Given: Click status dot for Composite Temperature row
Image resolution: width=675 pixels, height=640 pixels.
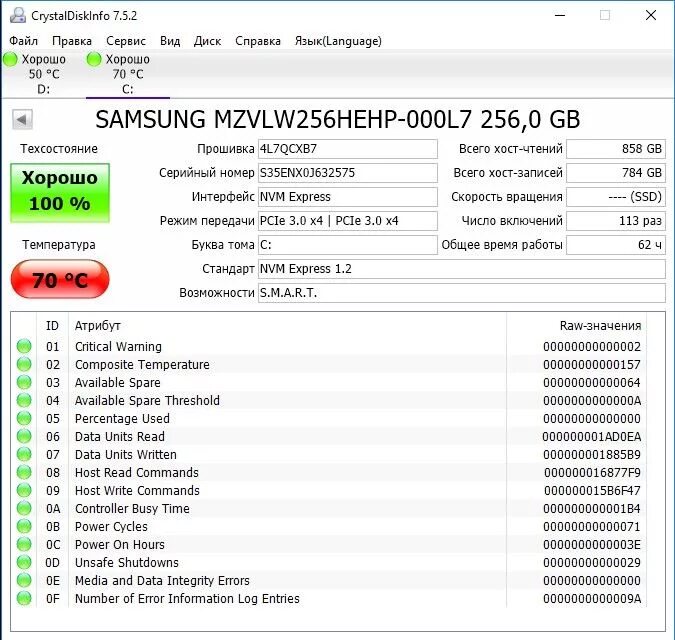Looking at the screenshot, I should click(x=24, y=364).
